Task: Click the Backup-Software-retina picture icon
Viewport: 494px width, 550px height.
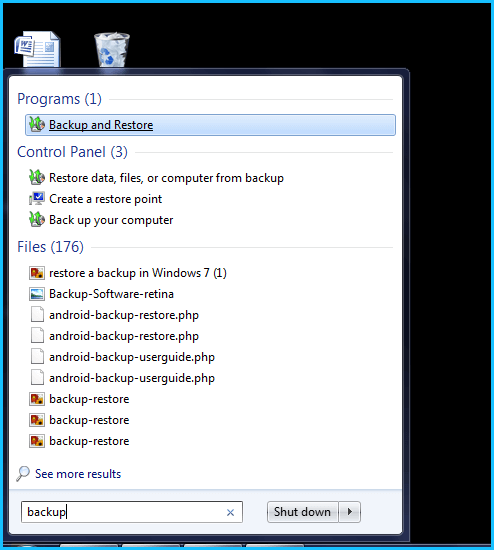Action: [37, 294]
